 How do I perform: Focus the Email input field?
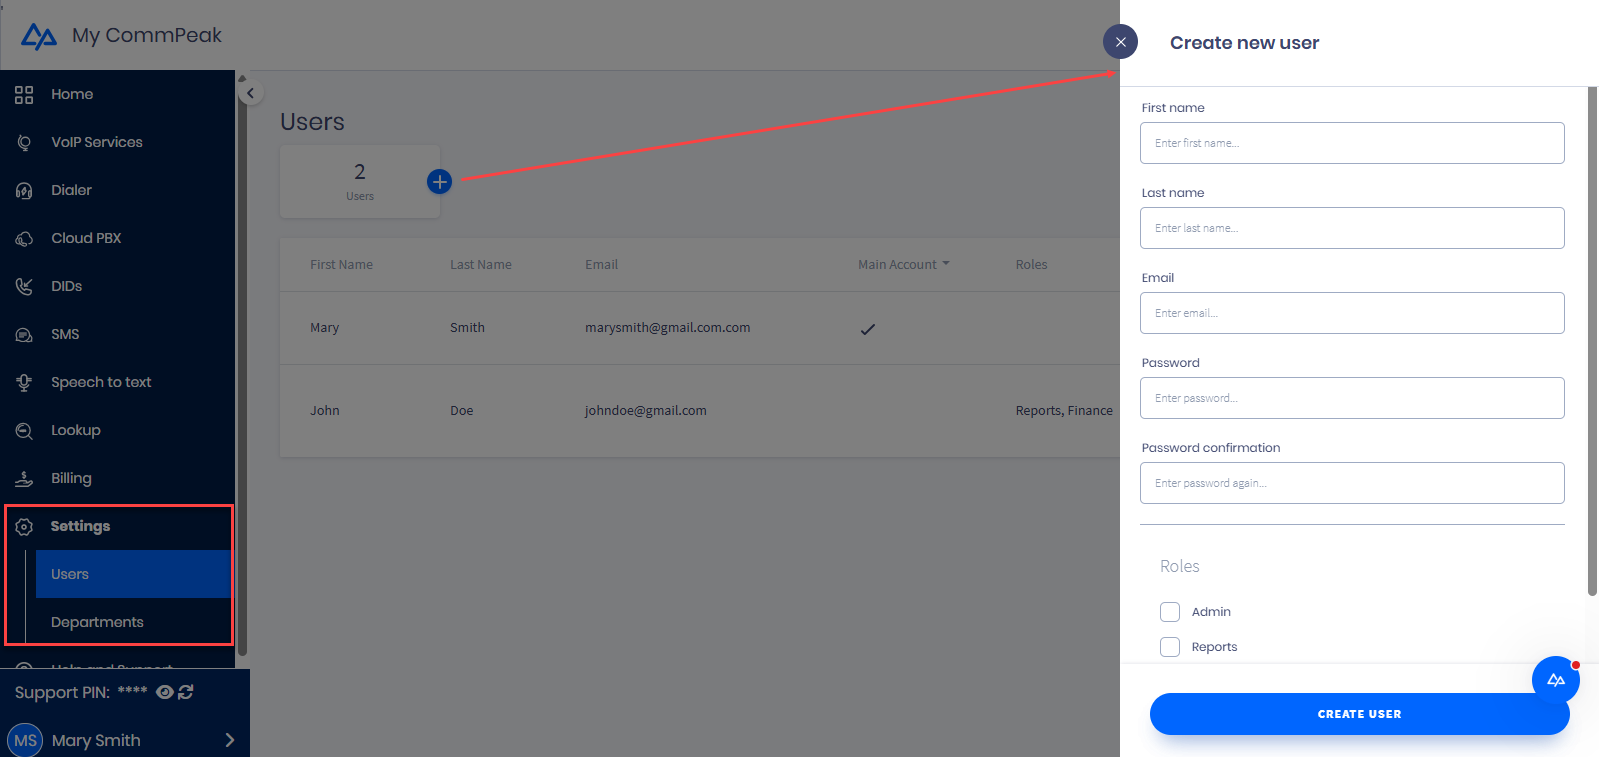(1352, 313)
